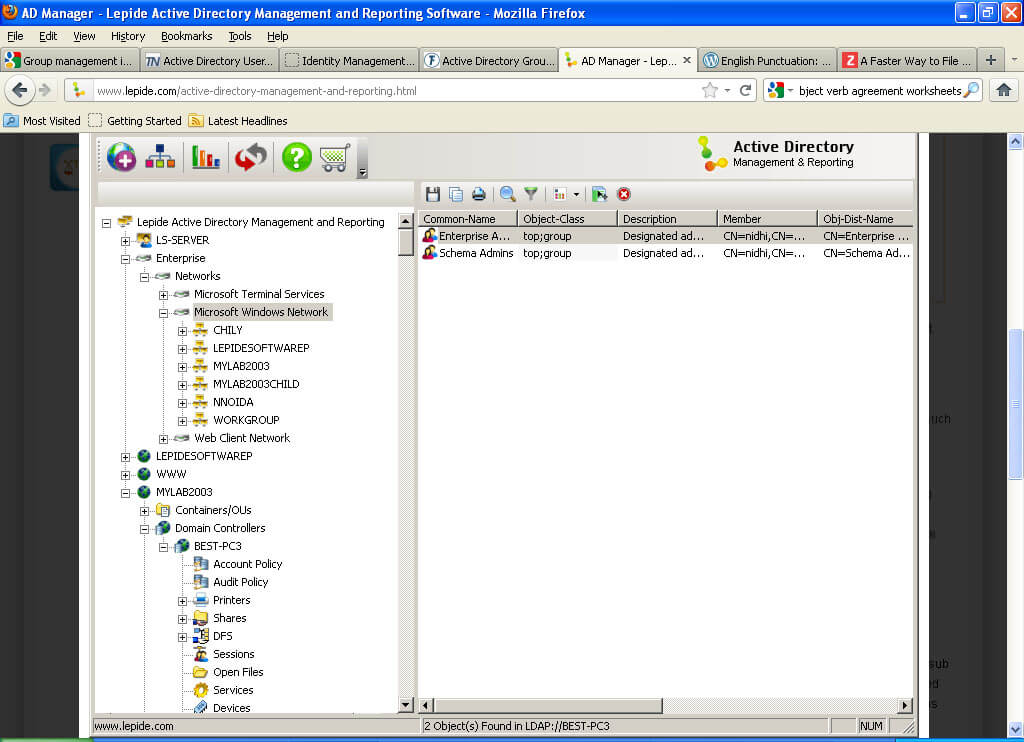Click the Services gear icon
1024x742 pixels.
(201, 690)
